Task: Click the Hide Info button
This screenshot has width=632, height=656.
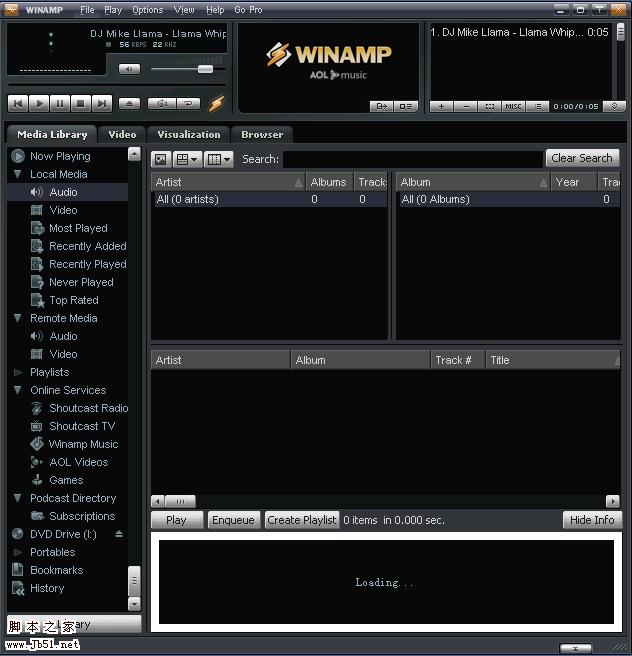Action: 592,520
